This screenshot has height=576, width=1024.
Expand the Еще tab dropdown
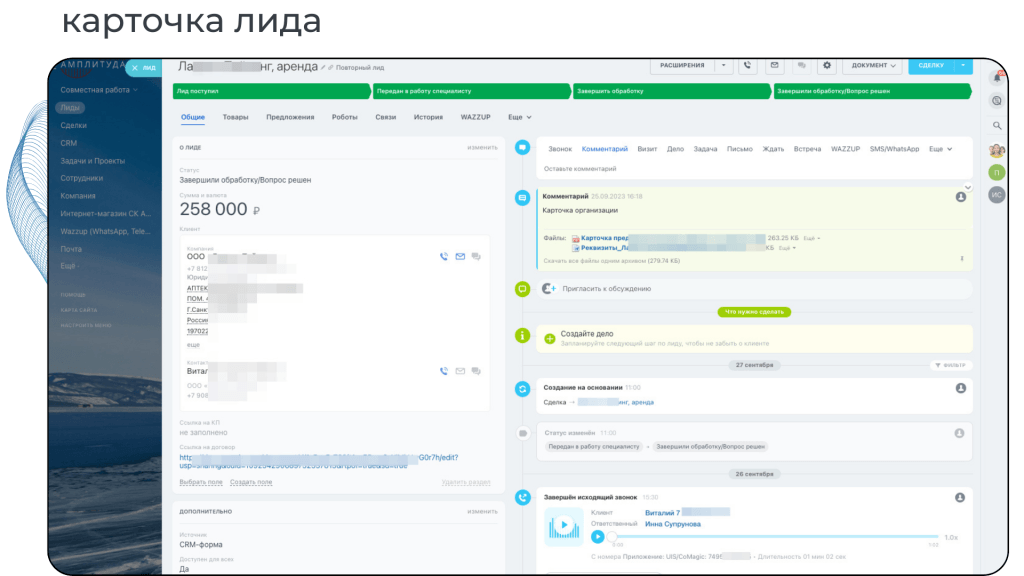click(x=520, y=118)
